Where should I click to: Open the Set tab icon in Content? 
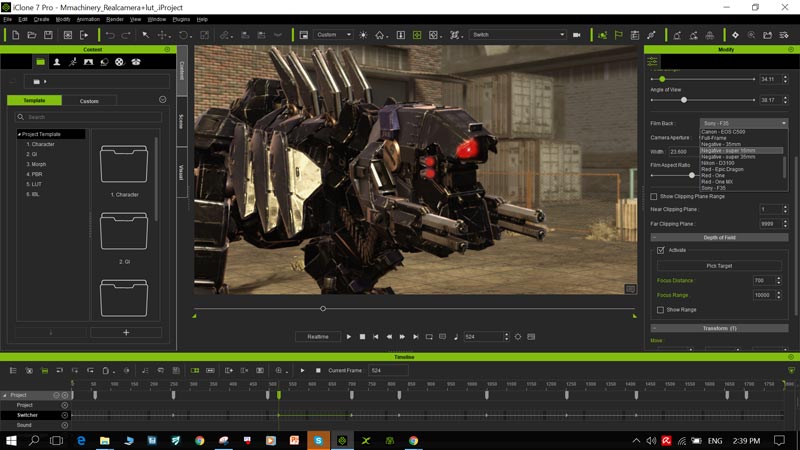click(x=88, y=62)
